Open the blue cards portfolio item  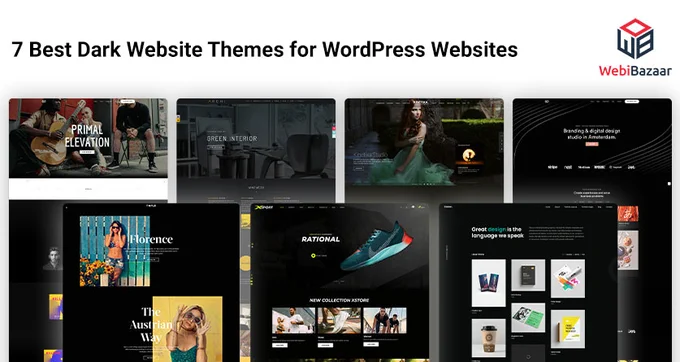[489, 283]
